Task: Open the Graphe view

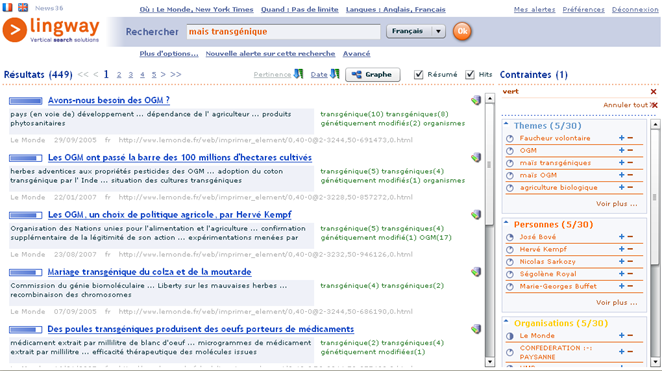Action: [373, 74]
